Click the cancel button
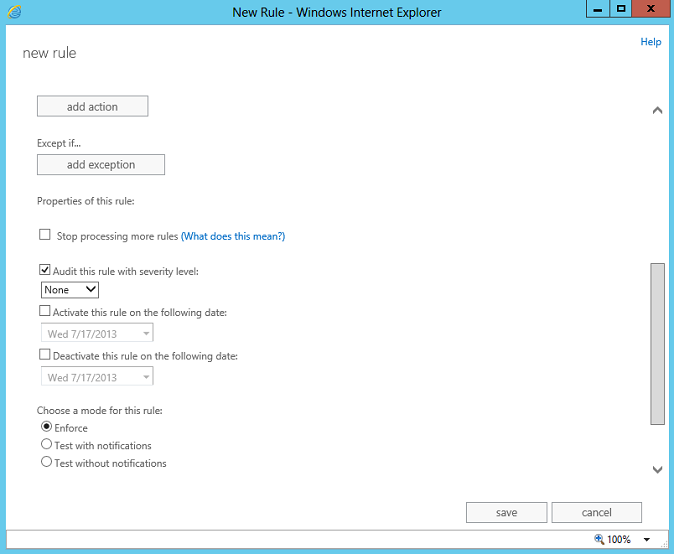The width and height of the screenshot is (674, 554). [596, 512]
